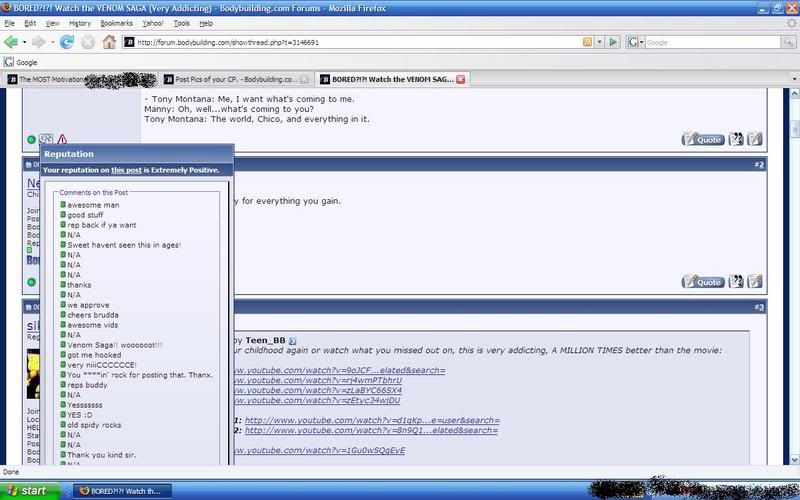Click the report post warning triangle icon

[x=62, y=139]
